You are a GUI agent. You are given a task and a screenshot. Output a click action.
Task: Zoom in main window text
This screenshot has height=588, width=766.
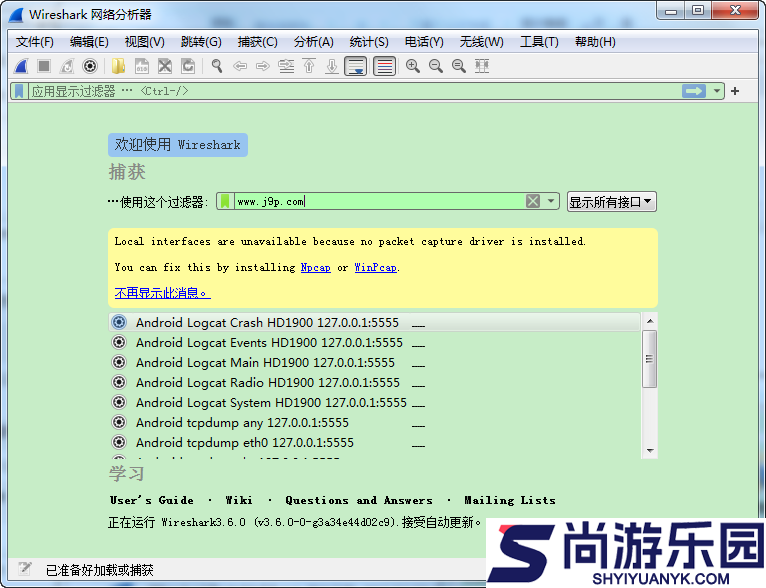tap(413, 66)
